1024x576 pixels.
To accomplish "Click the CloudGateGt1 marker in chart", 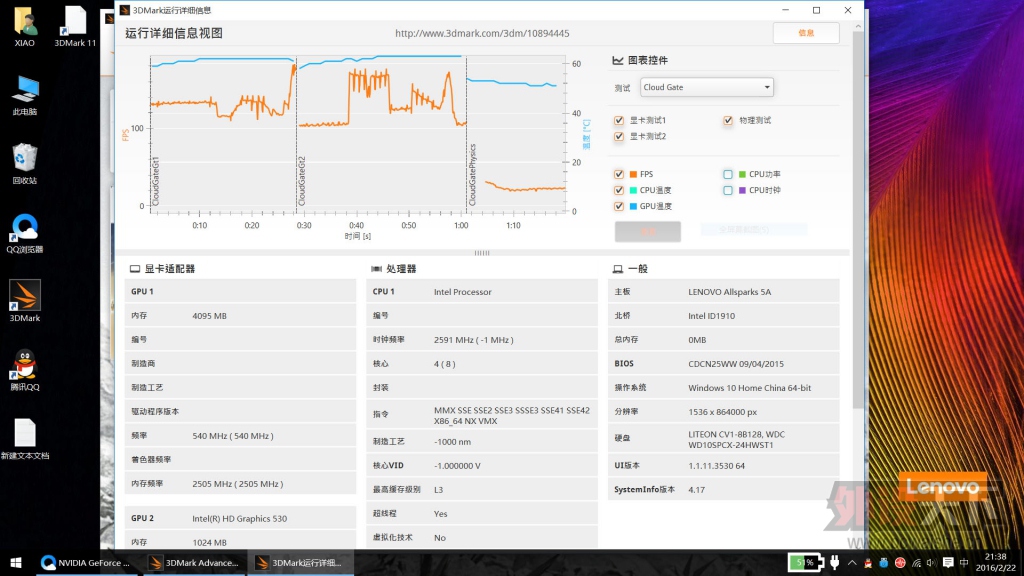I will [x=155, y=181].
